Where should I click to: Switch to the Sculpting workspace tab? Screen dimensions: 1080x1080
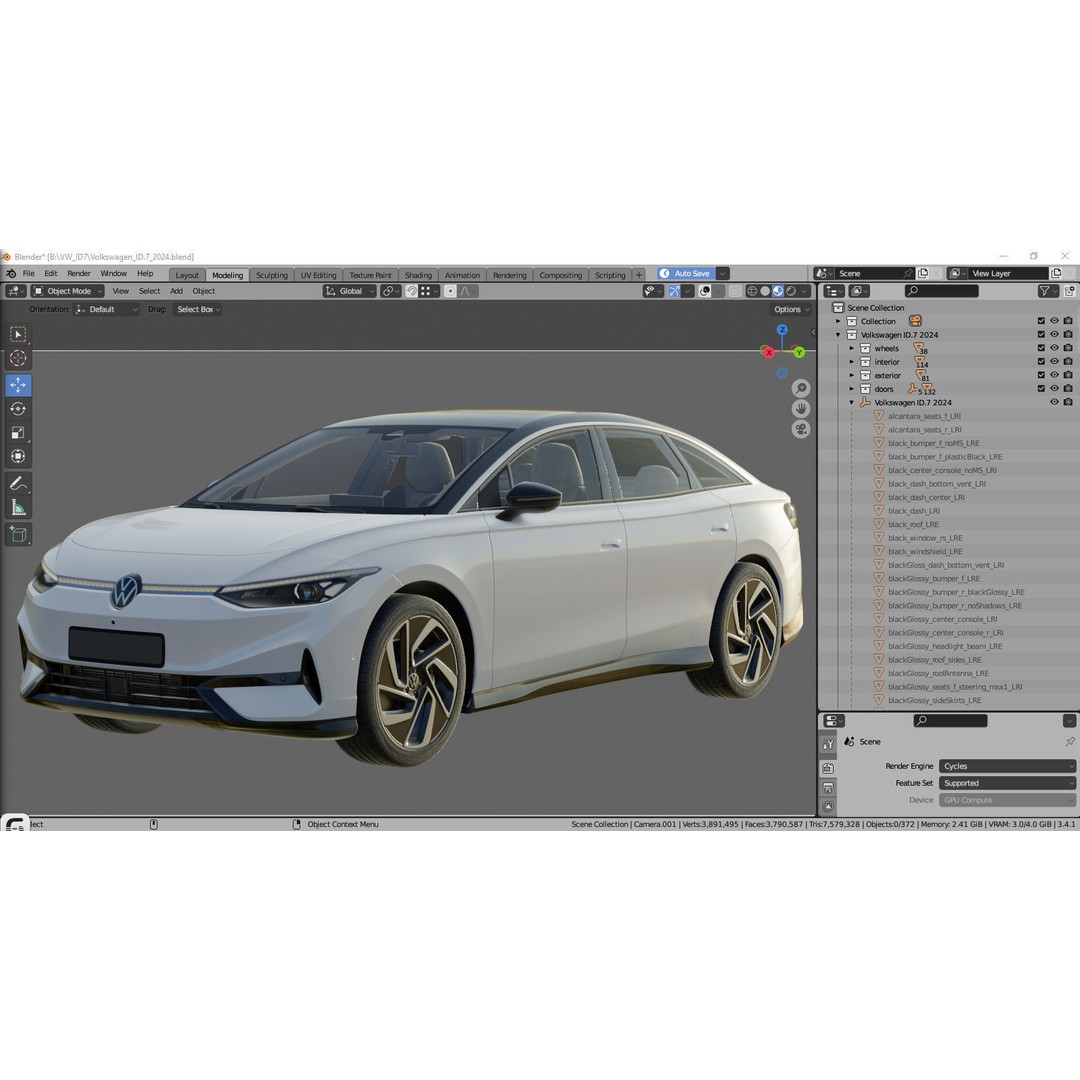(x=271, y=274)
